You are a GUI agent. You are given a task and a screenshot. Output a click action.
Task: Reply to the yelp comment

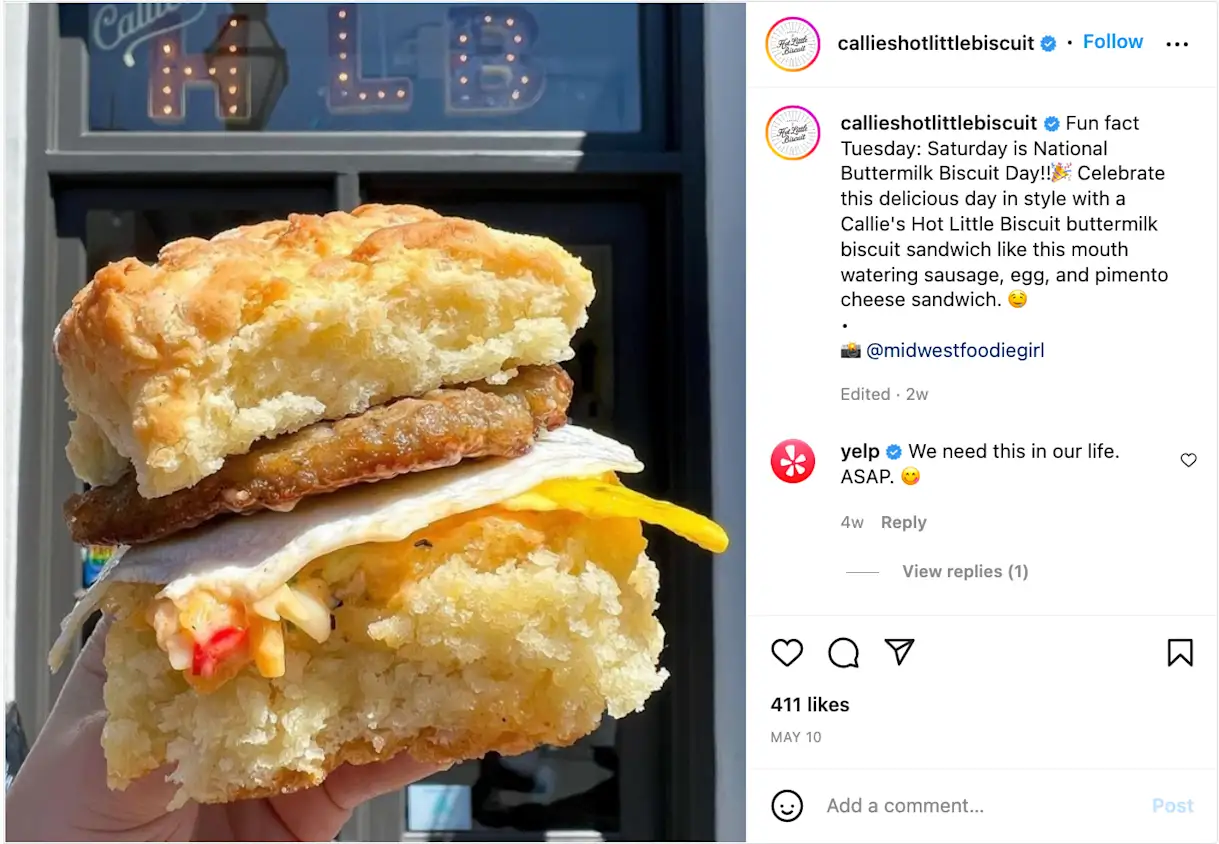(903, 522)
